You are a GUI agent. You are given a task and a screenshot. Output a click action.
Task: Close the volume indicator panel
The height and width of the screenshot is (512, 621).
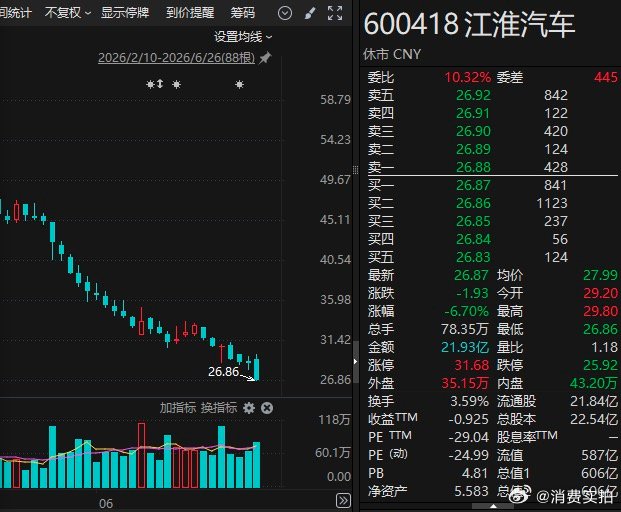(267, 408)
